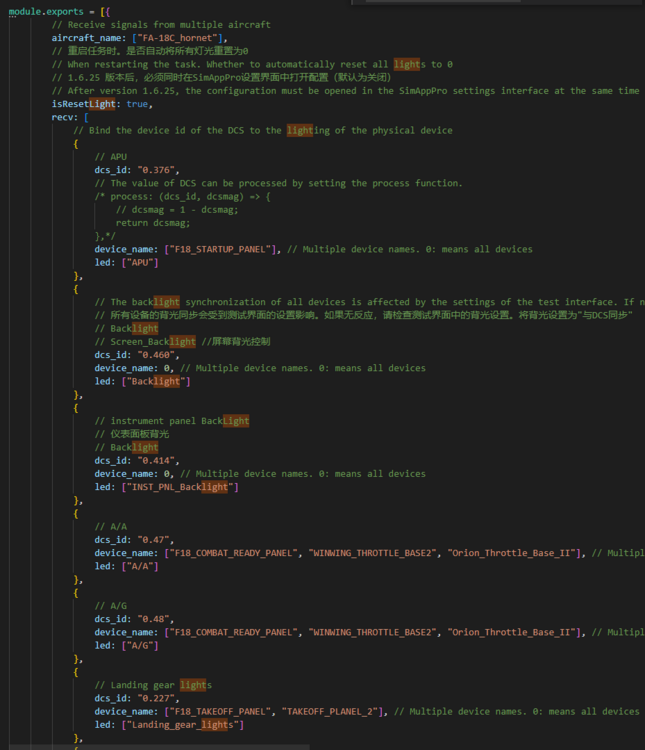Viewport: 645px width, 750px height.
Task: Click the 'isResetLight' property key
Action: coord(83,104)
